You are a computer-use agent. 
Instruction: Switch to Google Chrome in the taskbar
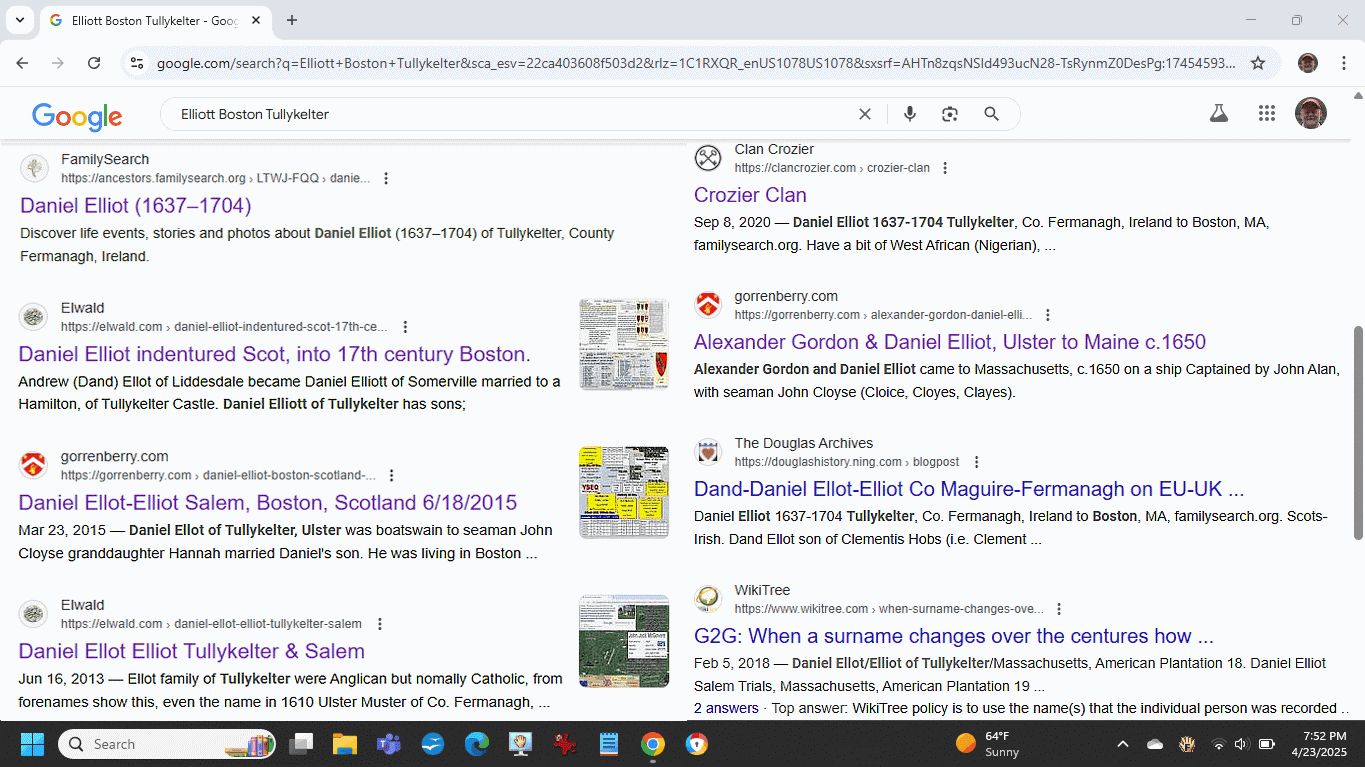[653, 744]
